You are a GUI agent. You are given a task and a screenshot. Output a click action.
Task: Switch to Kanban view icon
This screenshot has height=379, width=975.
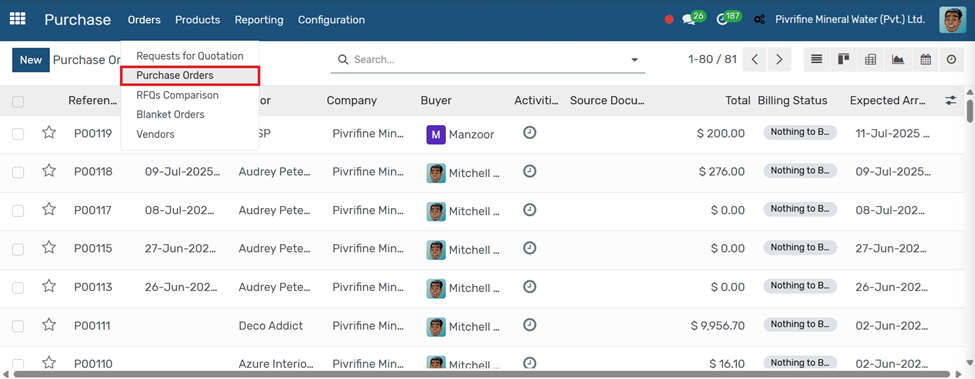coord(843,60)
